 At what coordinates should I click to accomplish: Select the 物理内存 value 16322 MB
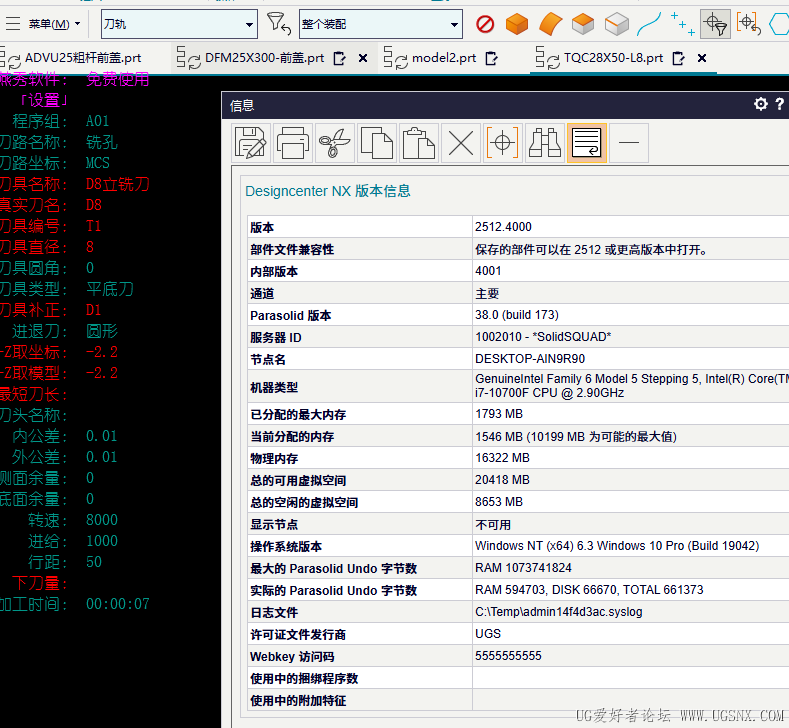click(x=502, y=458)
